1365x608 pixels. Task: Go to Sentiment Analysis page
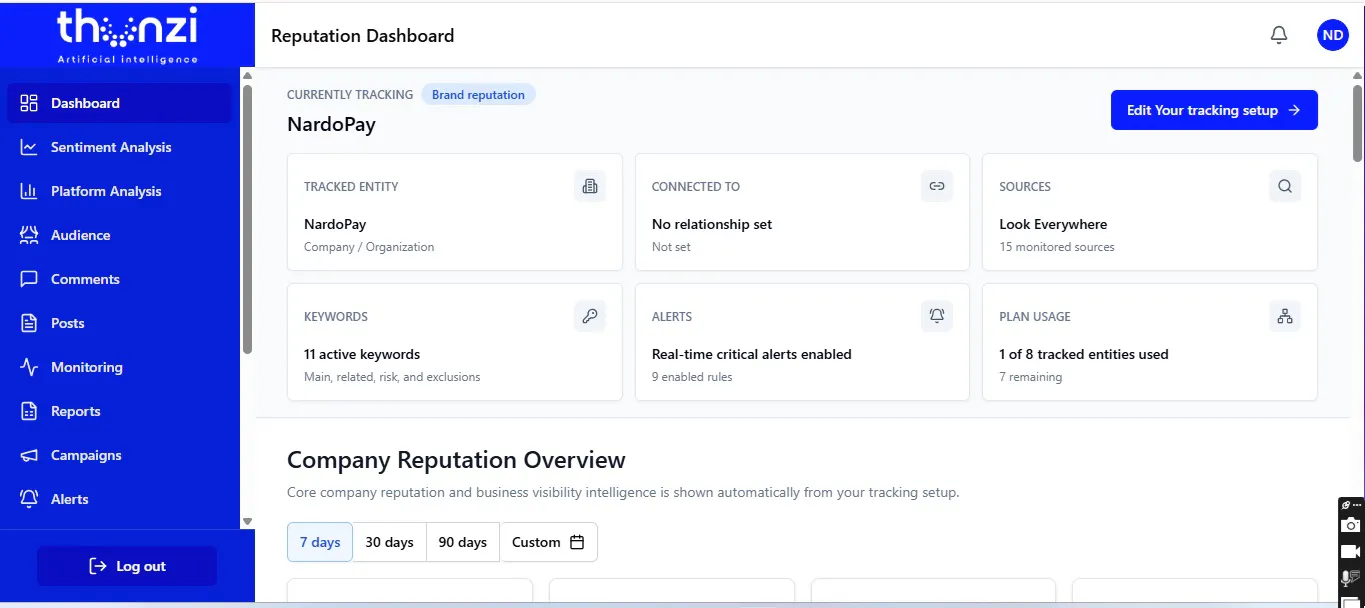point(120,147)
